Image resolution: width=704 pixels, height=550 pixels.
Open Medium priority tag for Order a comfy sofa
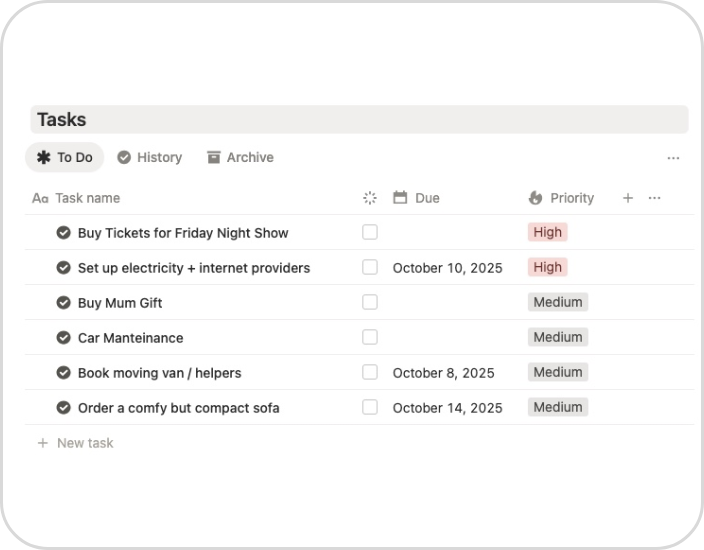pyautogui.click(x=558, y=407)
